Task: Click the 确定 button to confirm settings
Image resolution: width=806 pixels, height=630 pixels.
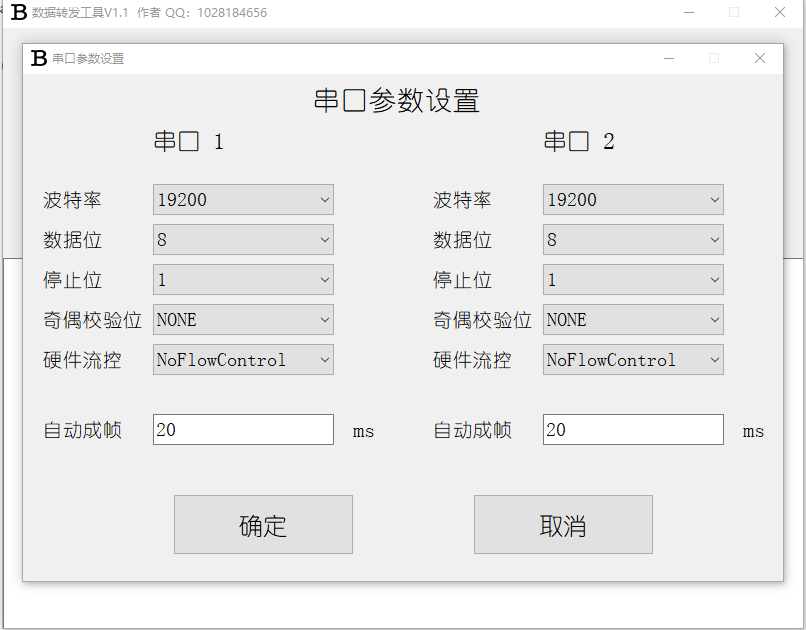Action: pyautogui.click(x=262, y=524)
